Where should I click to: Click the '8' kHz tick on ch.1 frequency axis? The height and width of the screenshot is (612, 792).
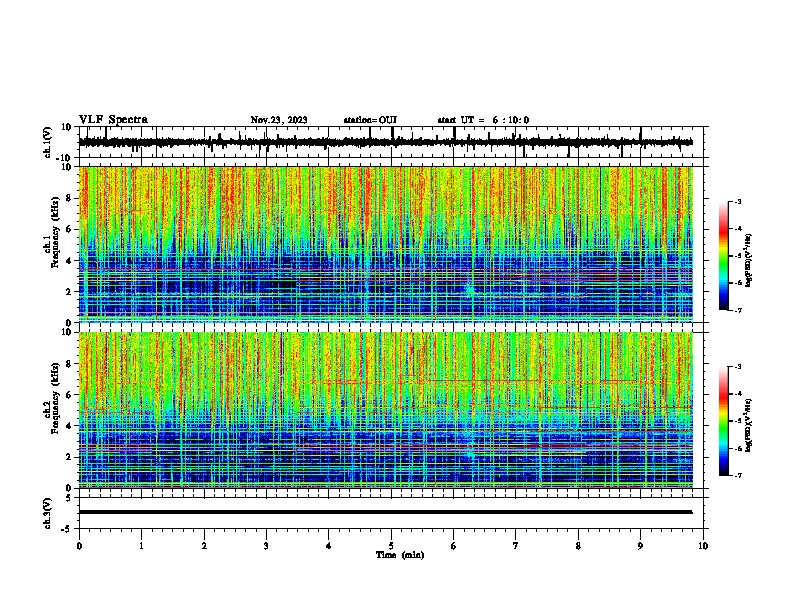coord(69,198)
